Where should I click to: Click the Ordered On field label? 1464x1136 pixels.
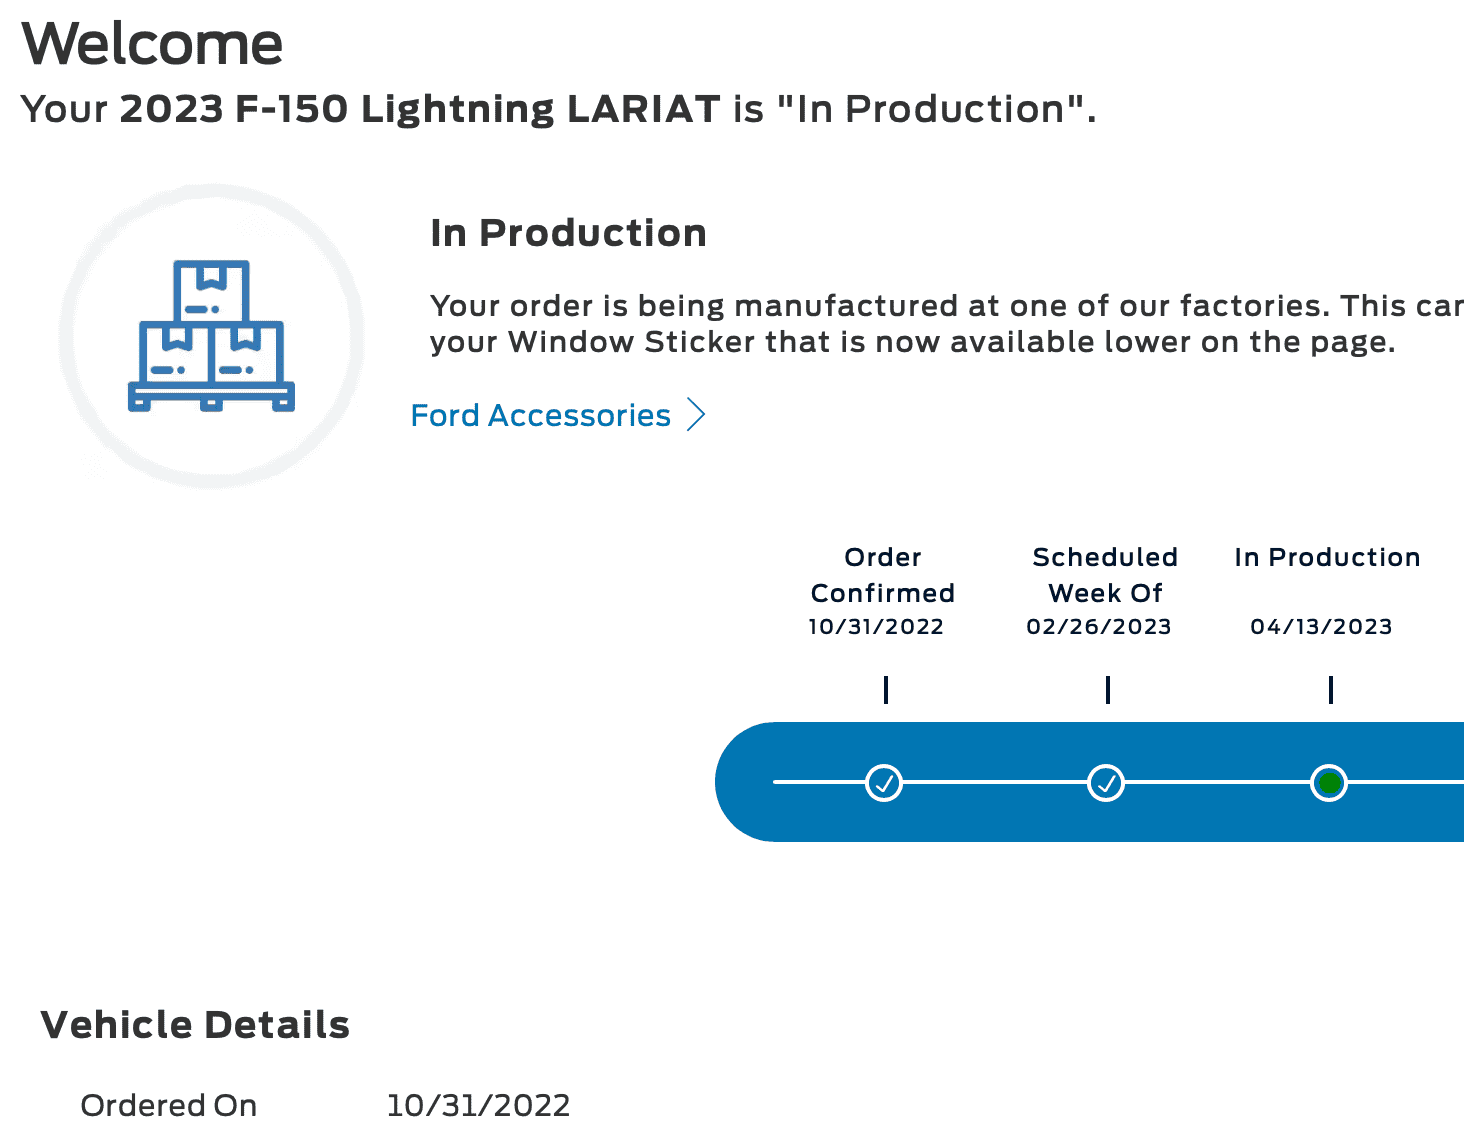(169, 1105)
